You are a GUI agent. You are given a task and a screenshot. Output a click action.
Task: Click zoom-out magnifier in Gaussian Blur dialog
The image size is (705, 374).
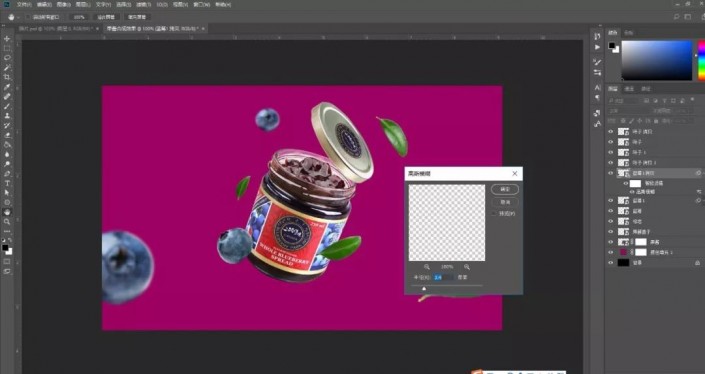(426, 267)
